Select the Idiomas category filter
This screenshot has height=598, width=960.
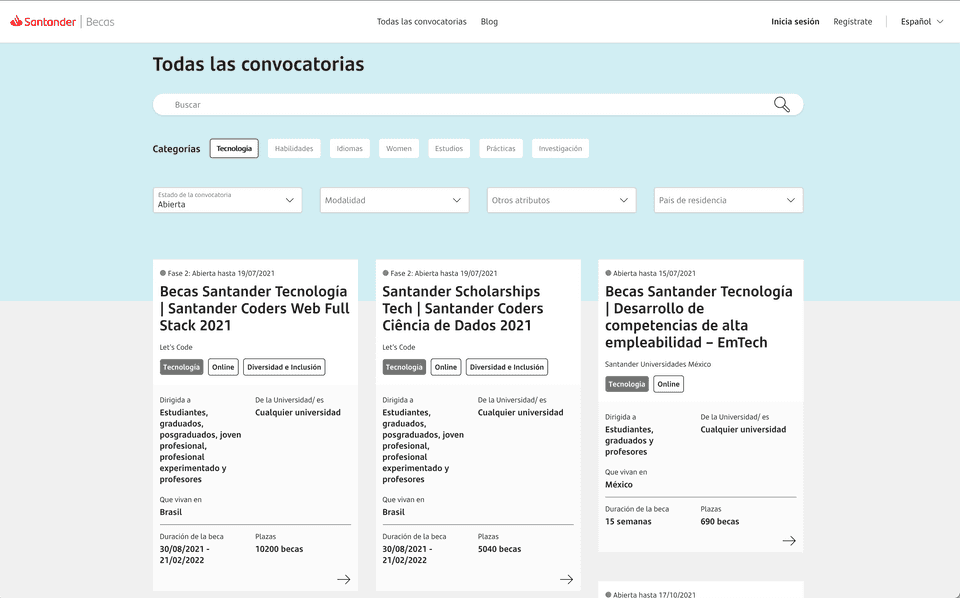tap(349, 148)
